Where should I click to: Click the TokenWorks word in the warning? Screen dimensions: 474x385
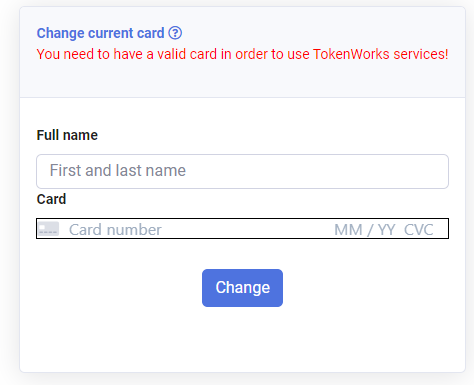pyautogui.click(x=351, y=54)
